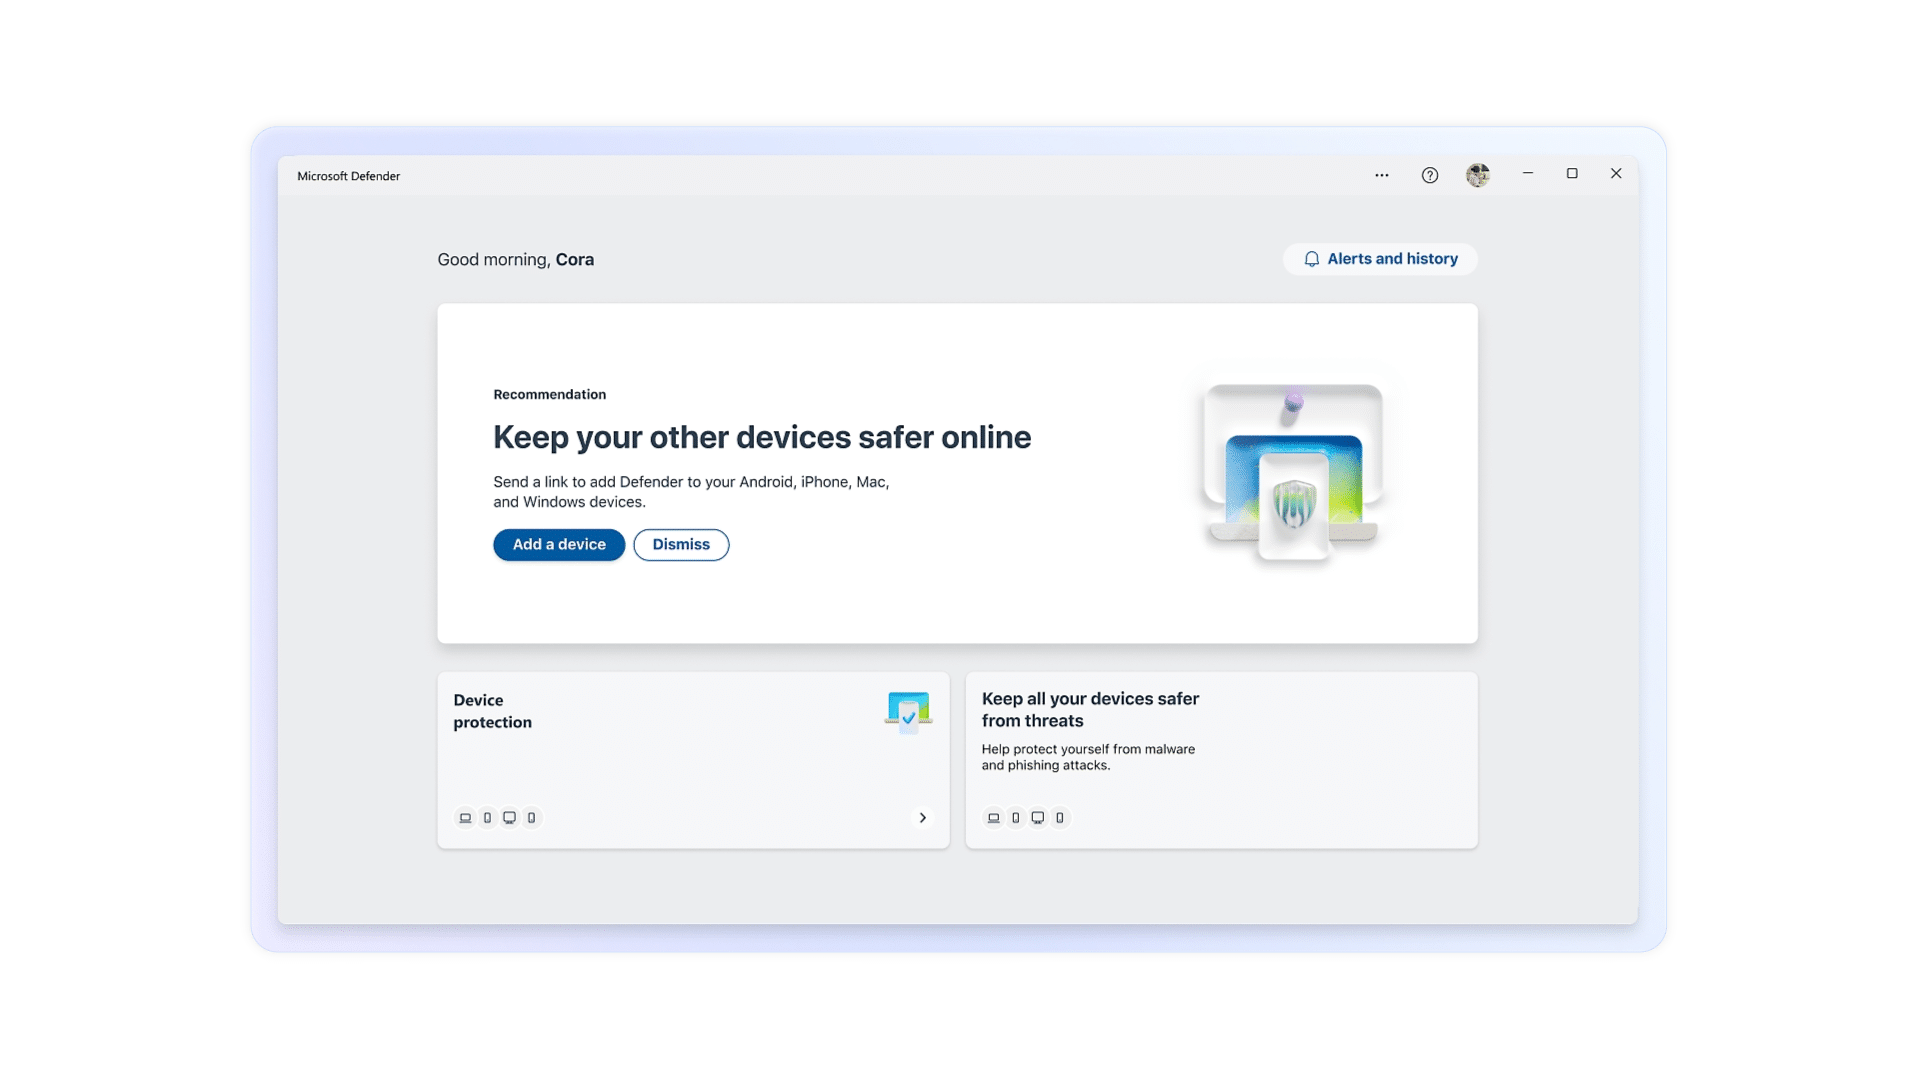This screenshot has width=1920, height=1080.
Task: Click the 'Recommendation' label
Action: point(549,394)
